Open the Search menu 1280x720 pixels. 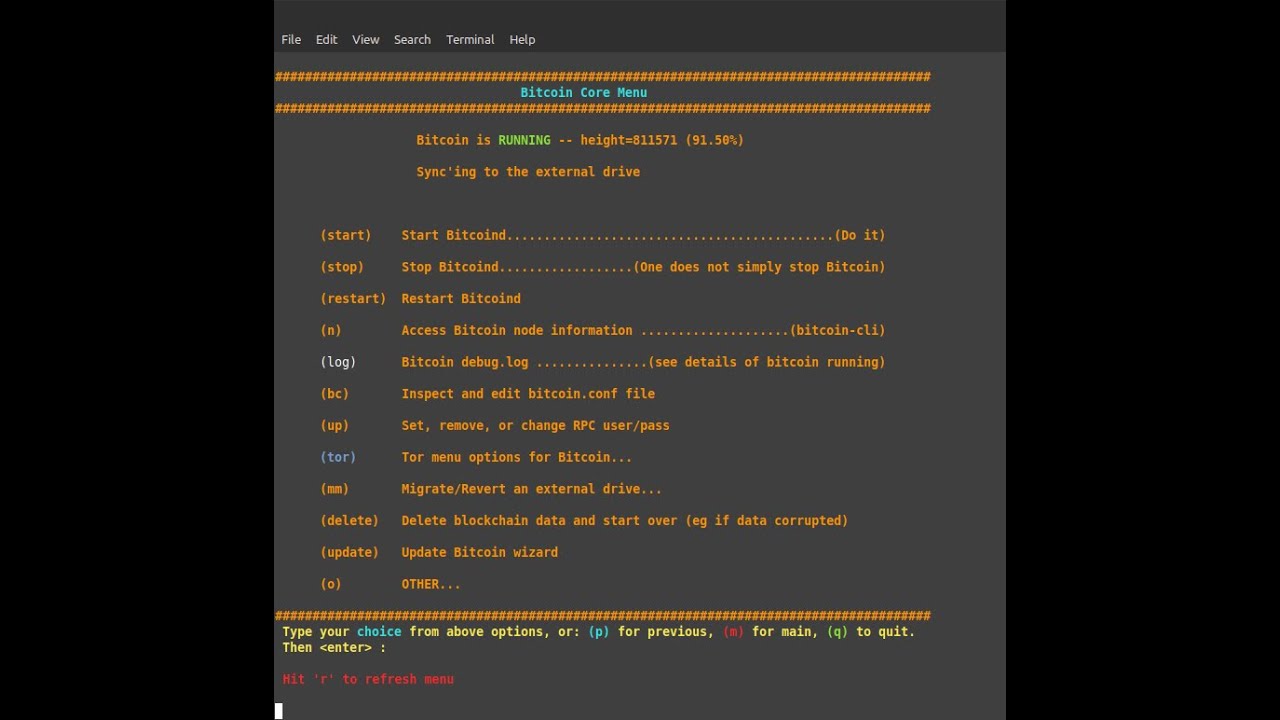412,40
